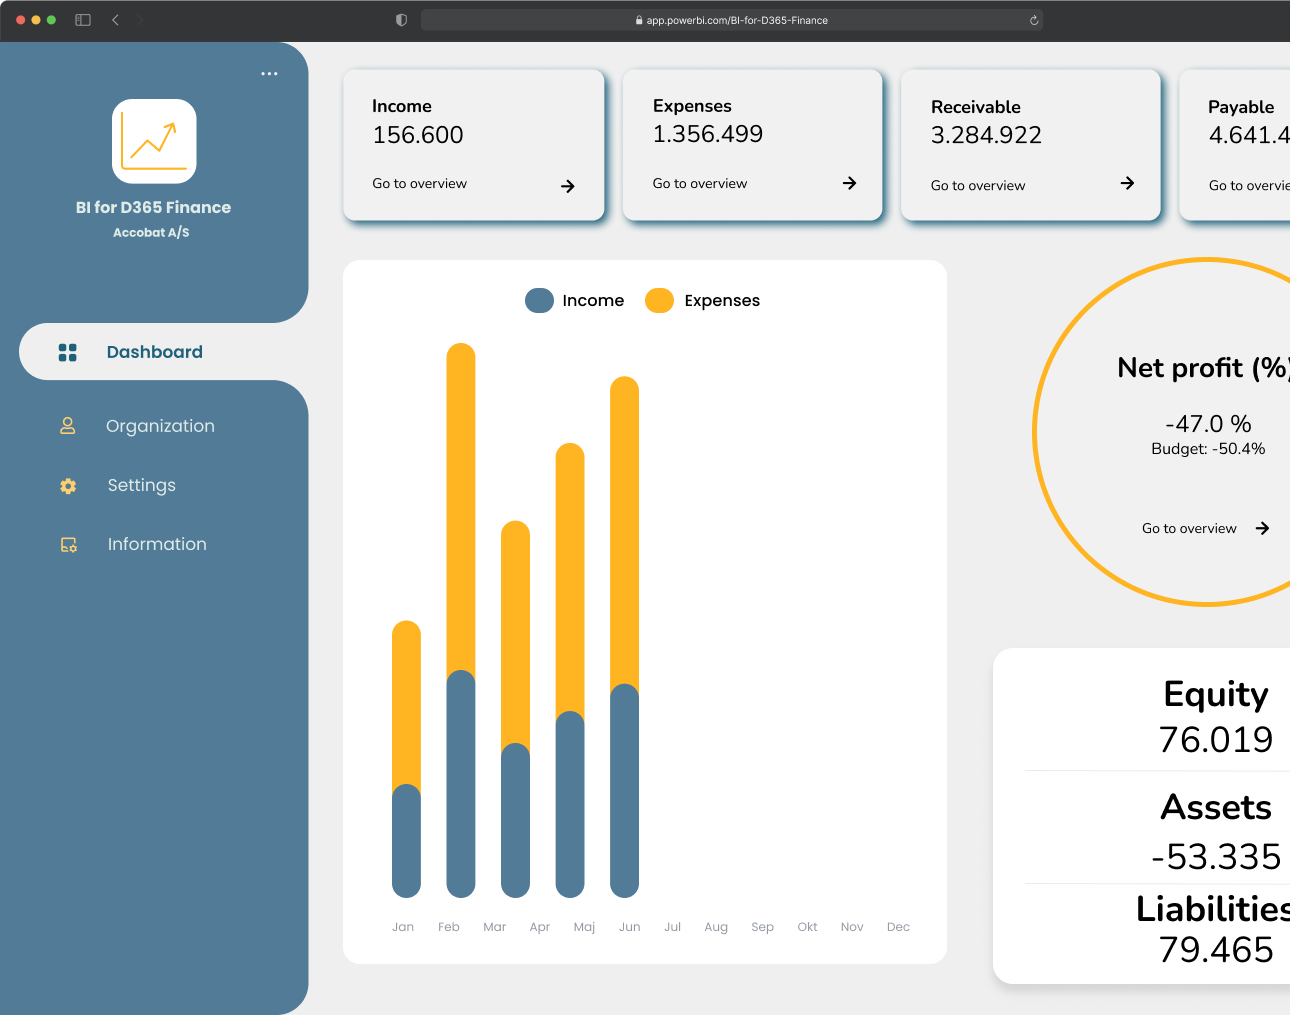Click the Equity value 76.019

(1216, 740)
